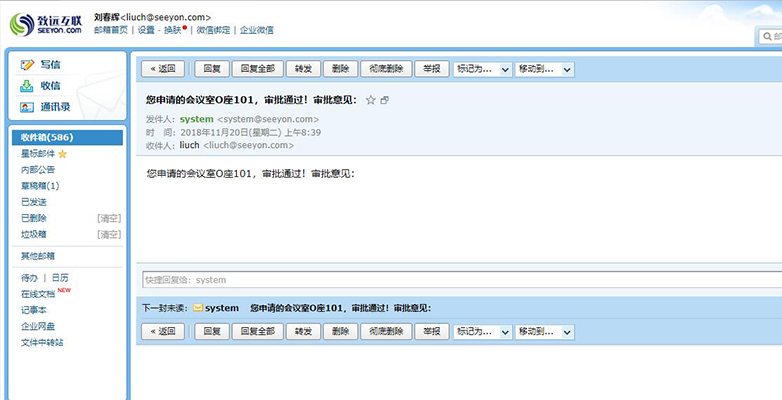Viewport: 782px width, 400px height.
Task: Expand the top 移动到 dropdown
Action: [x=545, y=69]
